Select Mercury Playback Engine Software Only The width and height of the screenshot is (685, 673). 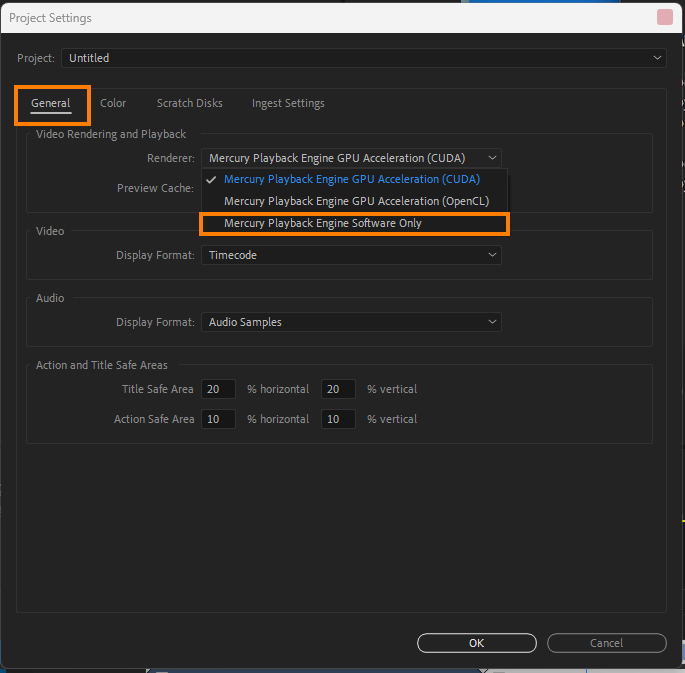(354, 224)
